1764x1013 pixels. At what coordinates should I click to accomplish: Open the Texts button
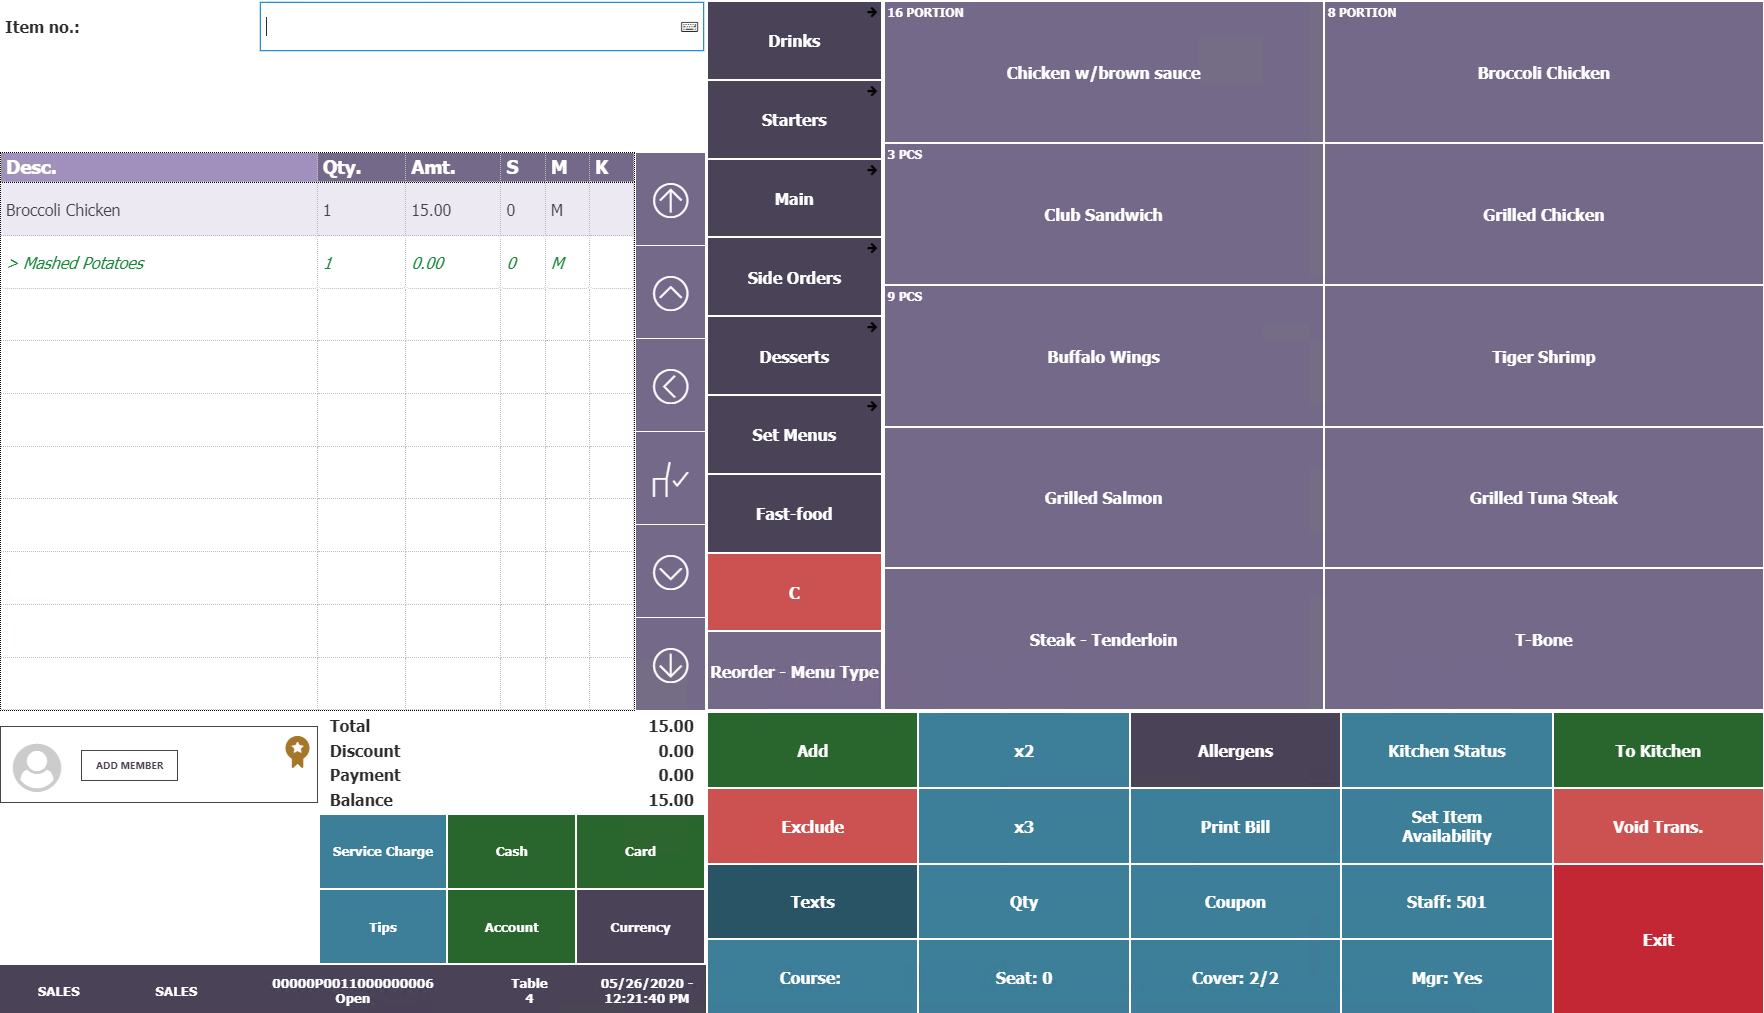pyautogui.click(x=812, y=902)
